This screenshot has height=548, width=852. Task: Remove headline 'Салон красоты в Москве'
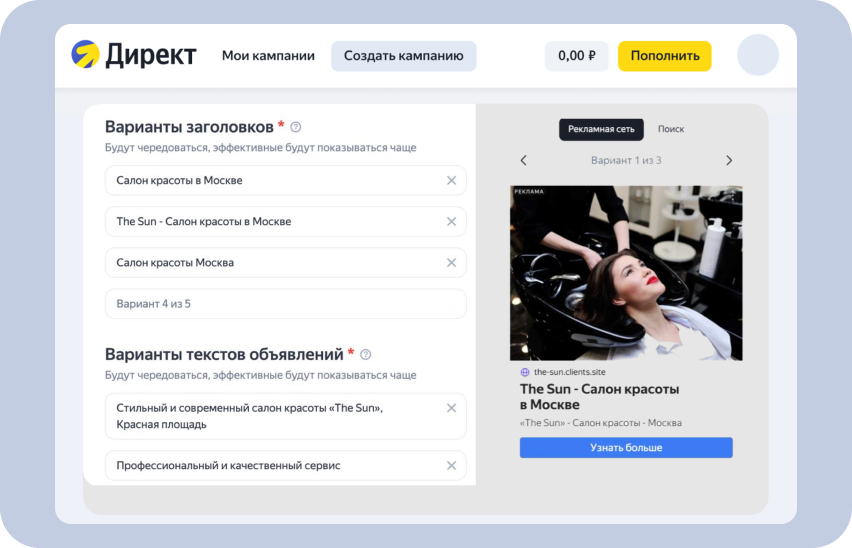click(452, 180)
